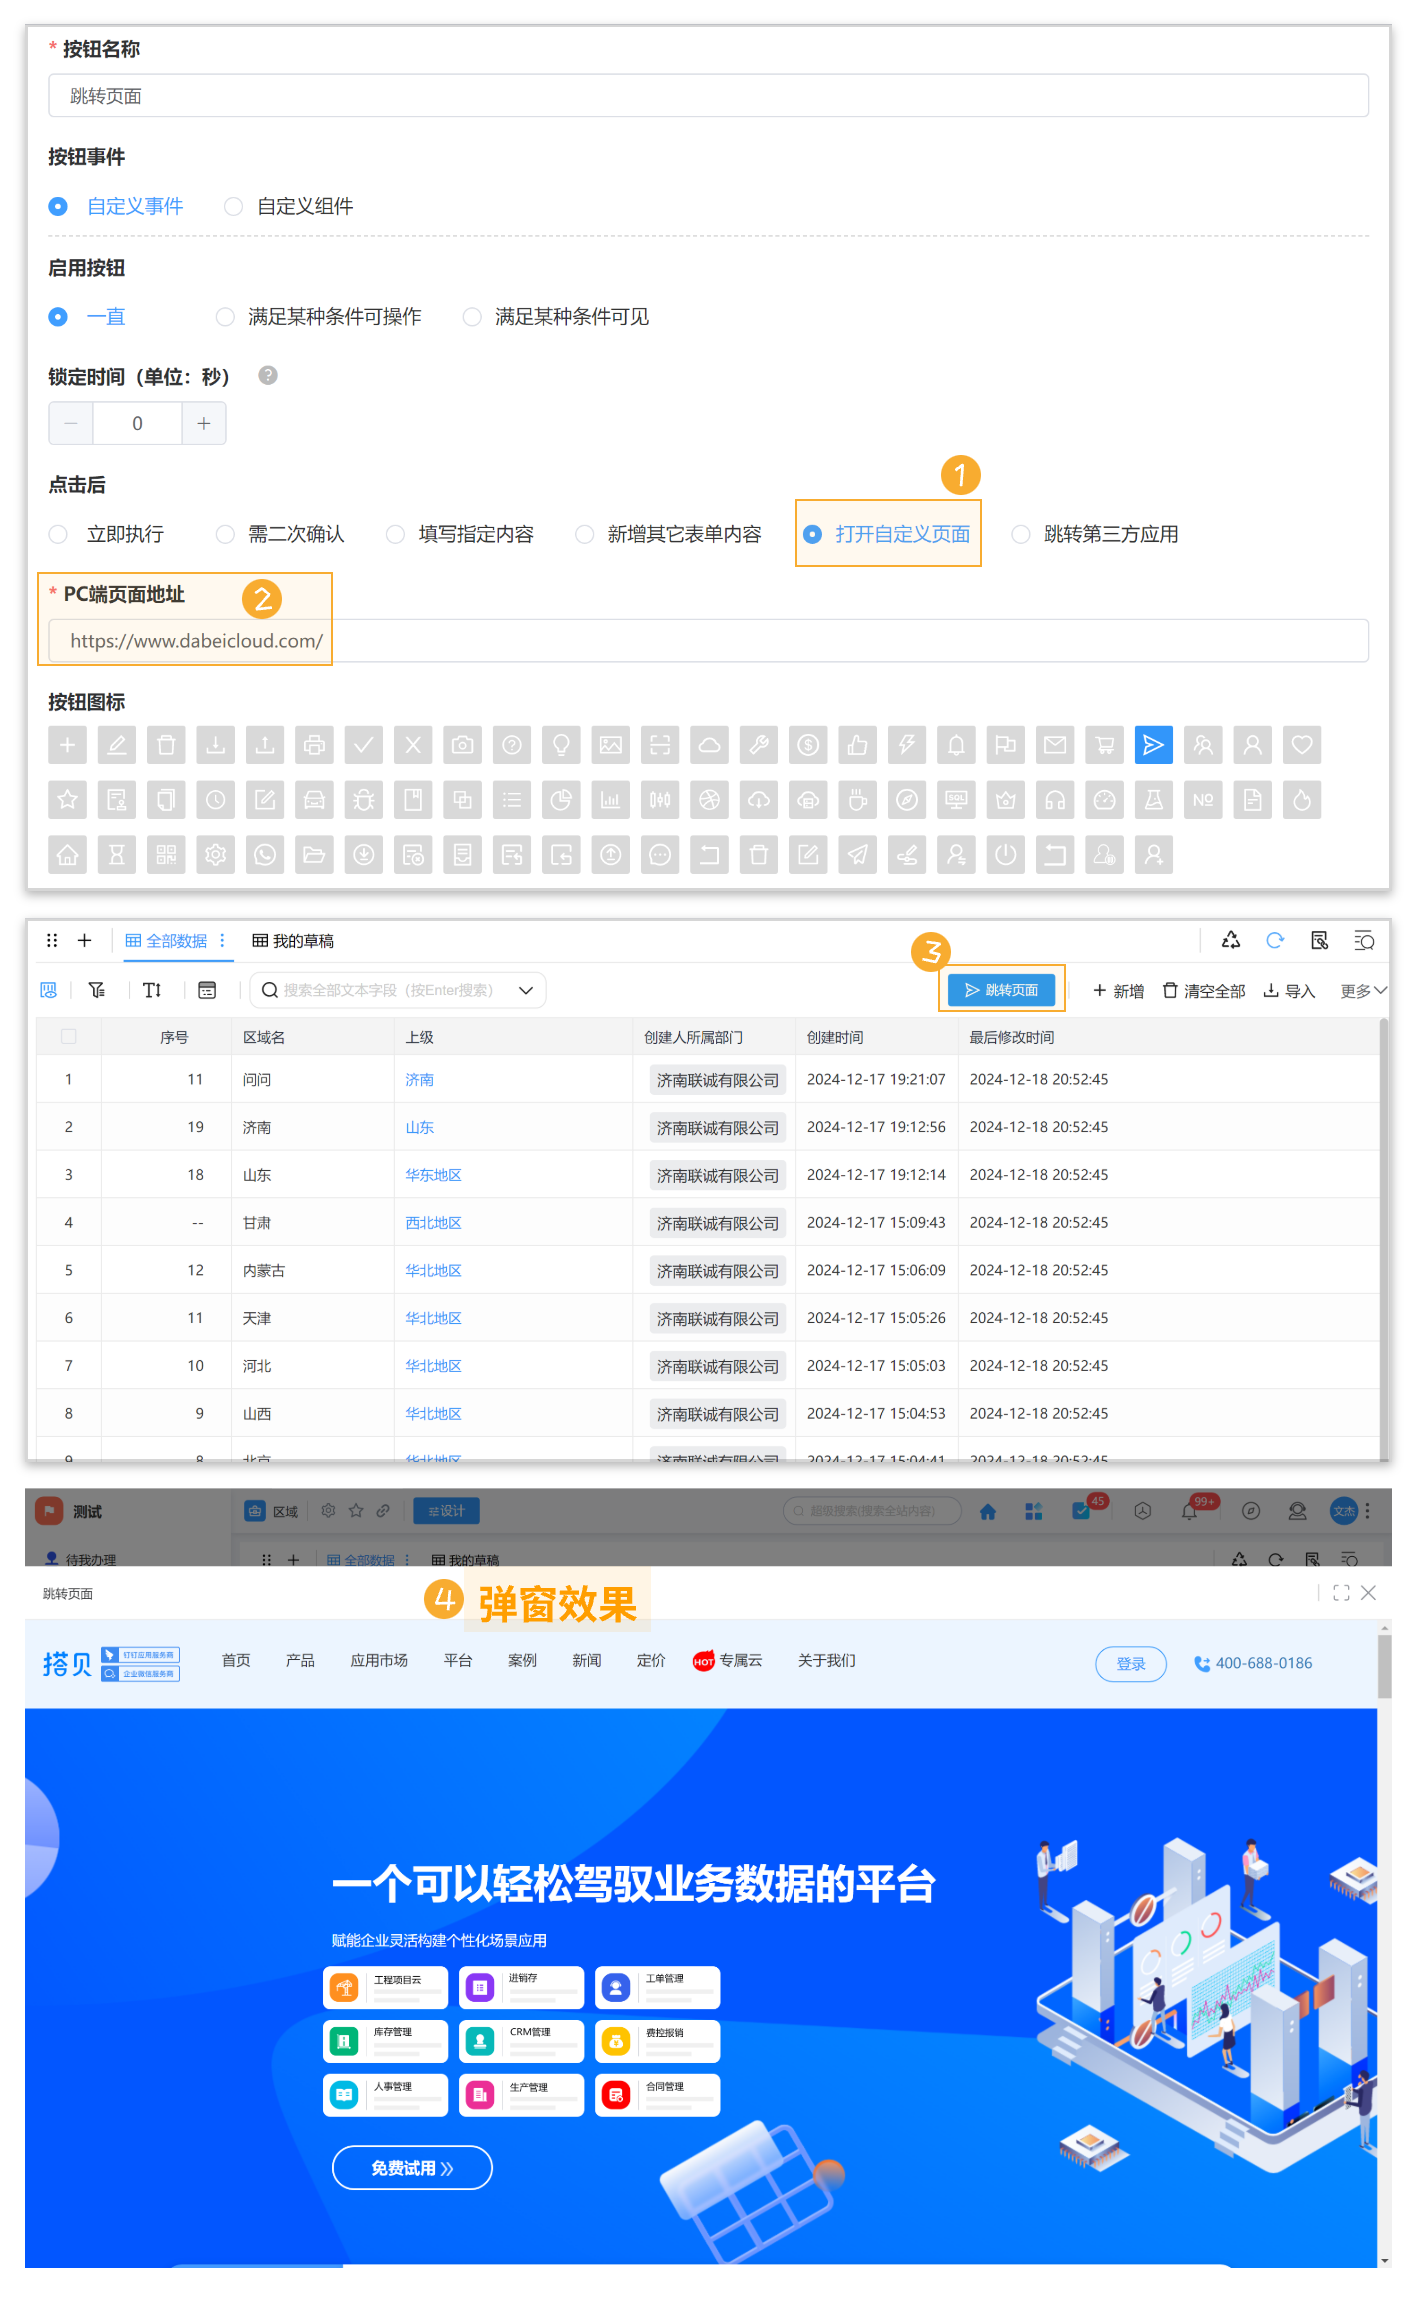1413x2297 pixels.
Task: Open the 华东地区 link in 山东 row
Action: point(433,1175)
